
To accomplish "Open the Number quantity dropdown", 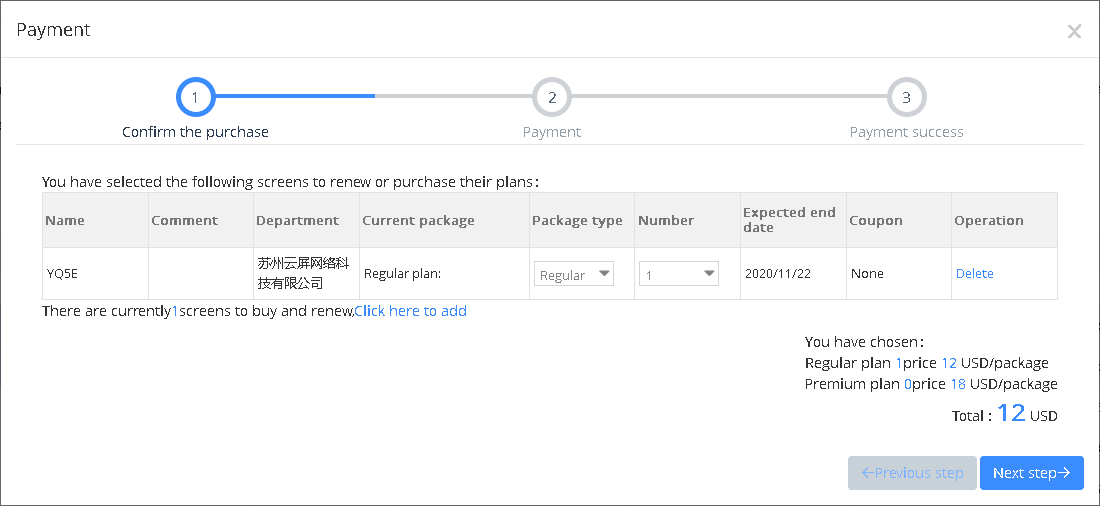I will point(678,274).
